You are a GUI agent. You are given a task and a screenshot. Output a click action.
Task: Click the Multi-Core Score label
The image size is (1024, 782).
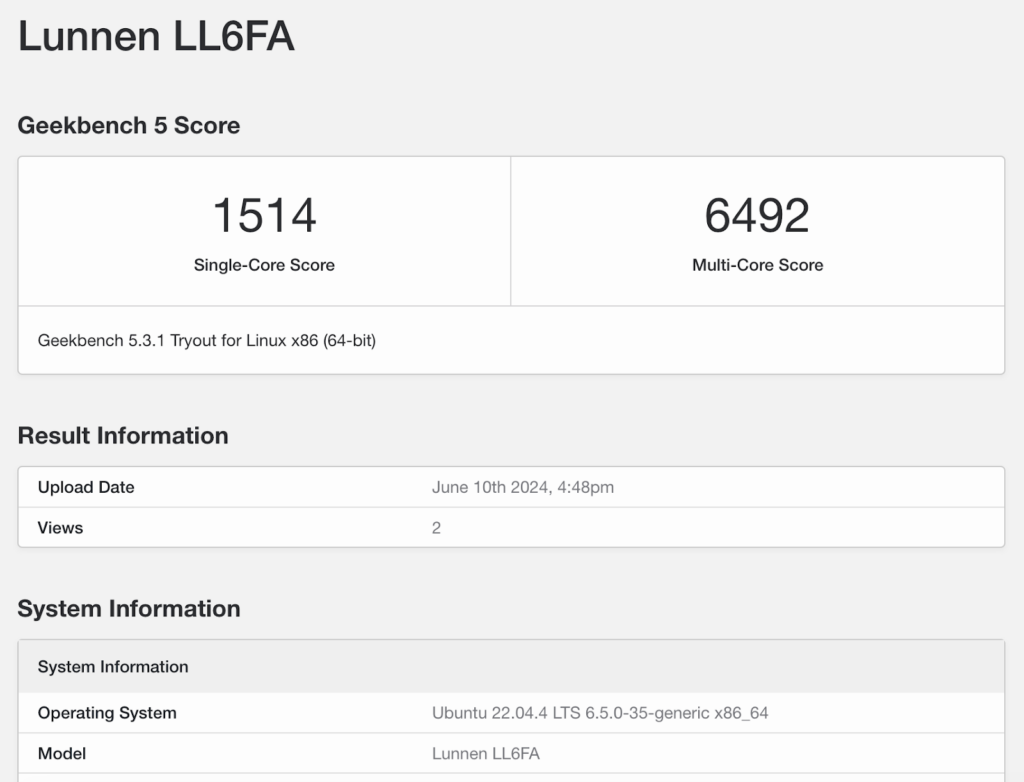pos(757,265)
